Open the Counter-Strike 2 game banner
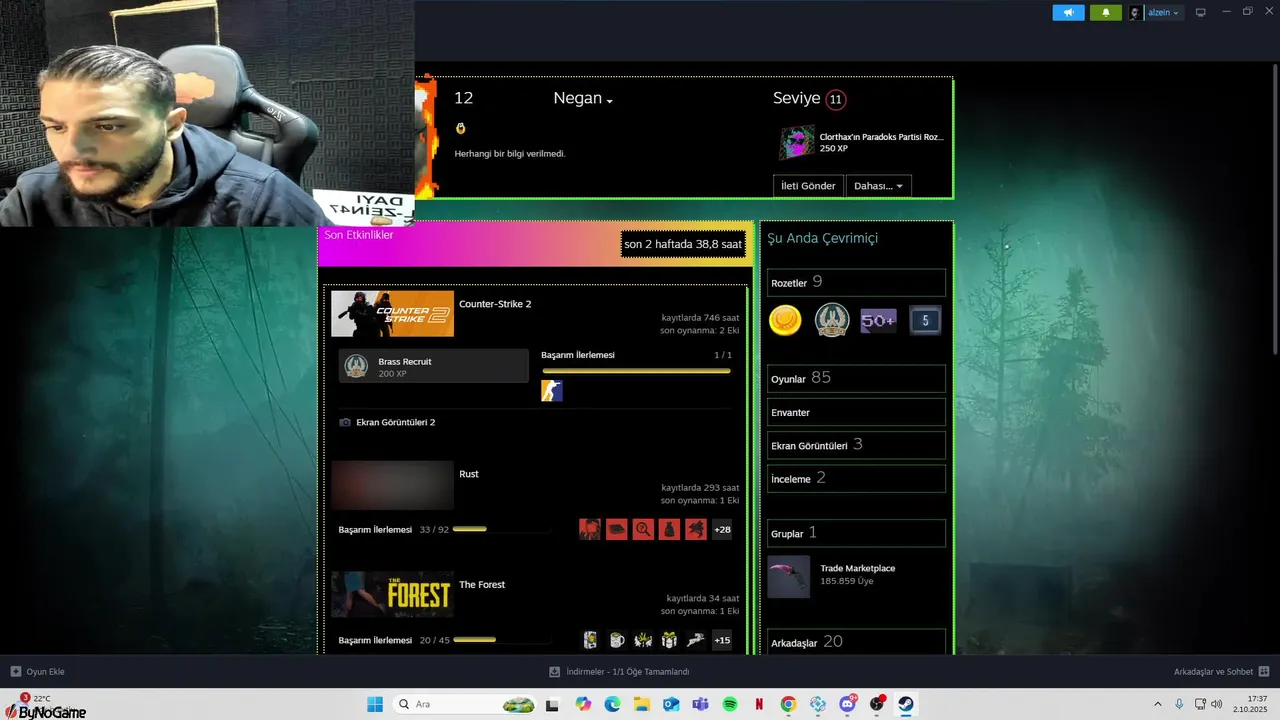The height and width of the screenshot is (720, 1280). click(392, 313)
